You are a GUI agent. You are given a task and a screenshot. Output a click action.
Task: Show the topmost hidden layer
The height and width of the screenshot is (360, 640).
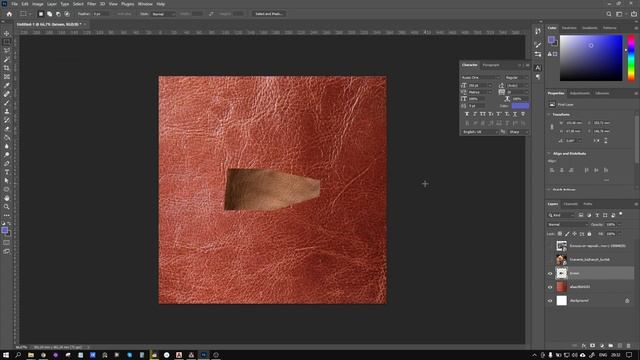pyautogui.click(x=550, y=246)
